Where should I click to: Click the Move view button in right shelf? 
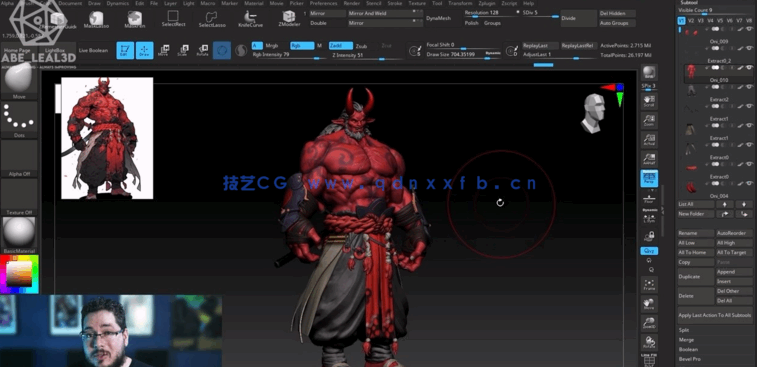pyautogui.click(x=649, y=304)
